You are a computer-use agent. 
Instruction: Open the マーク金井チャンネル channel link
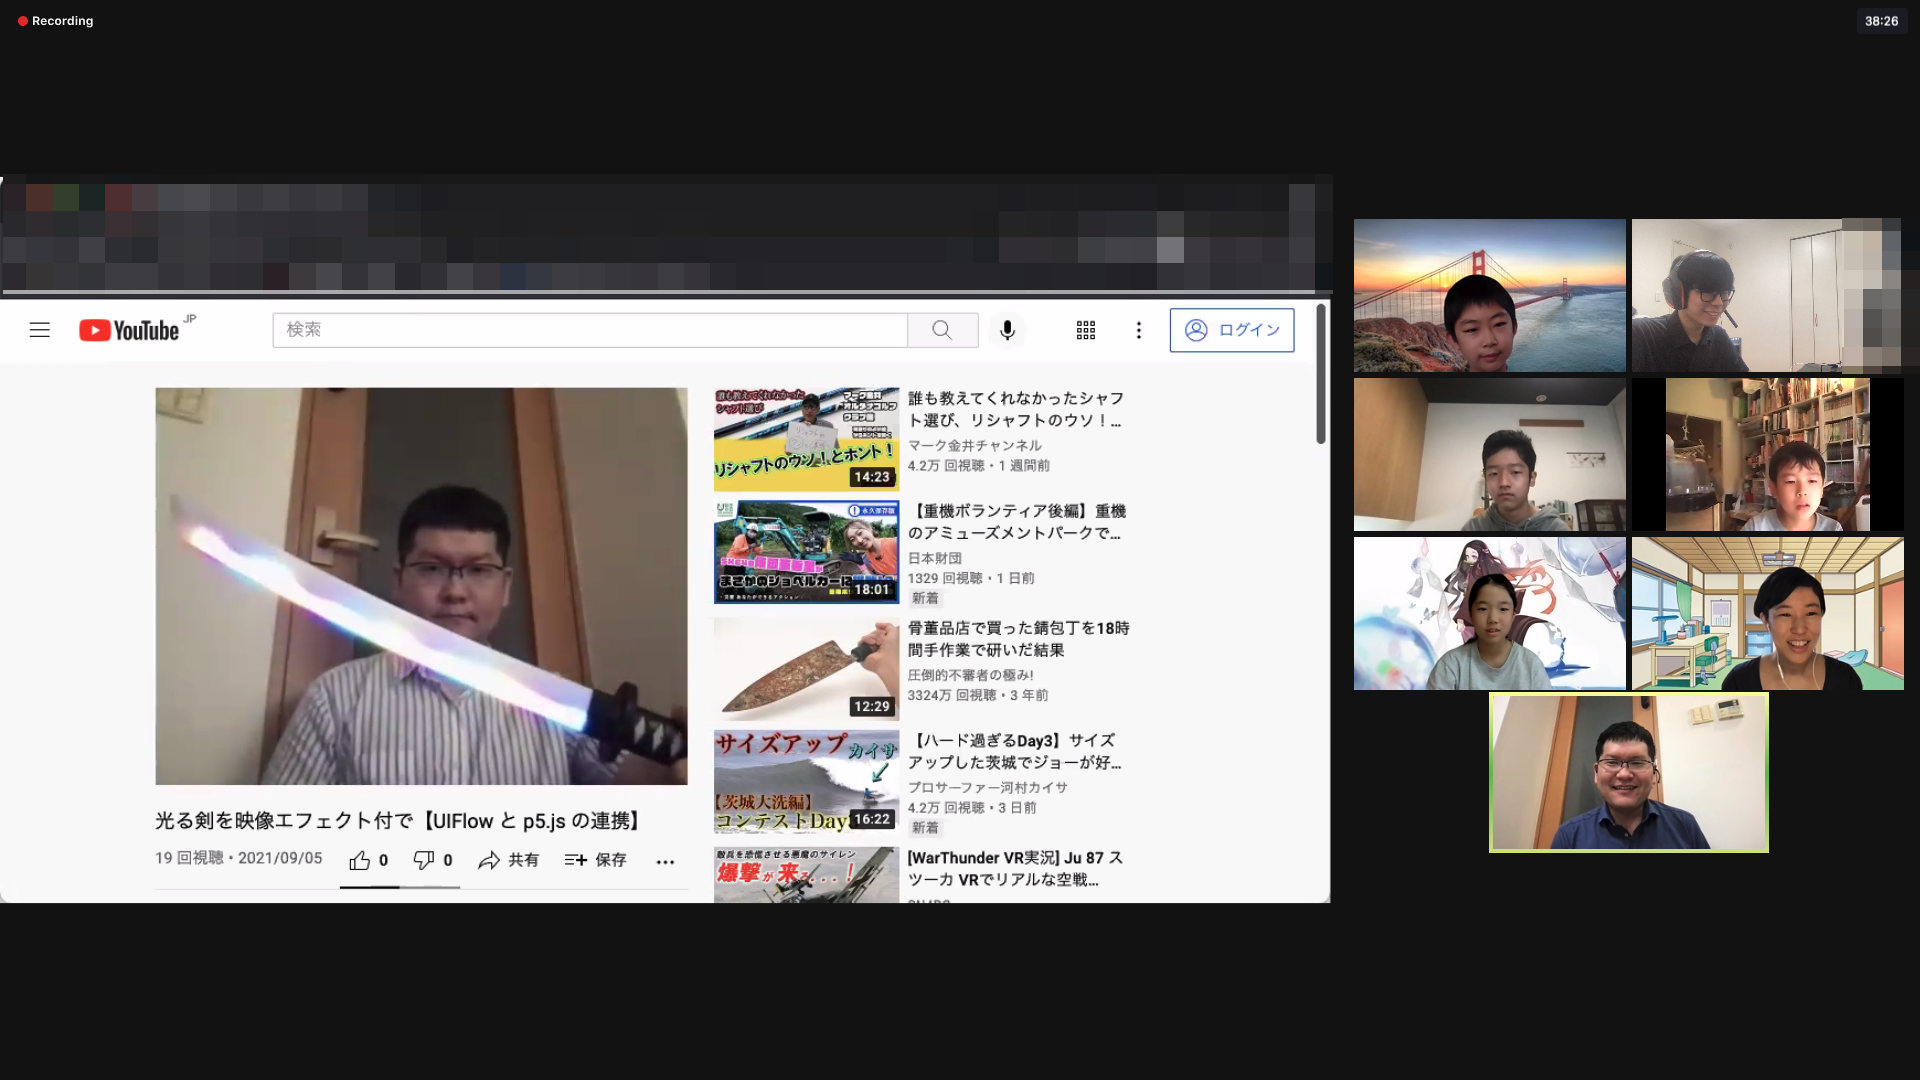(974, 445)
